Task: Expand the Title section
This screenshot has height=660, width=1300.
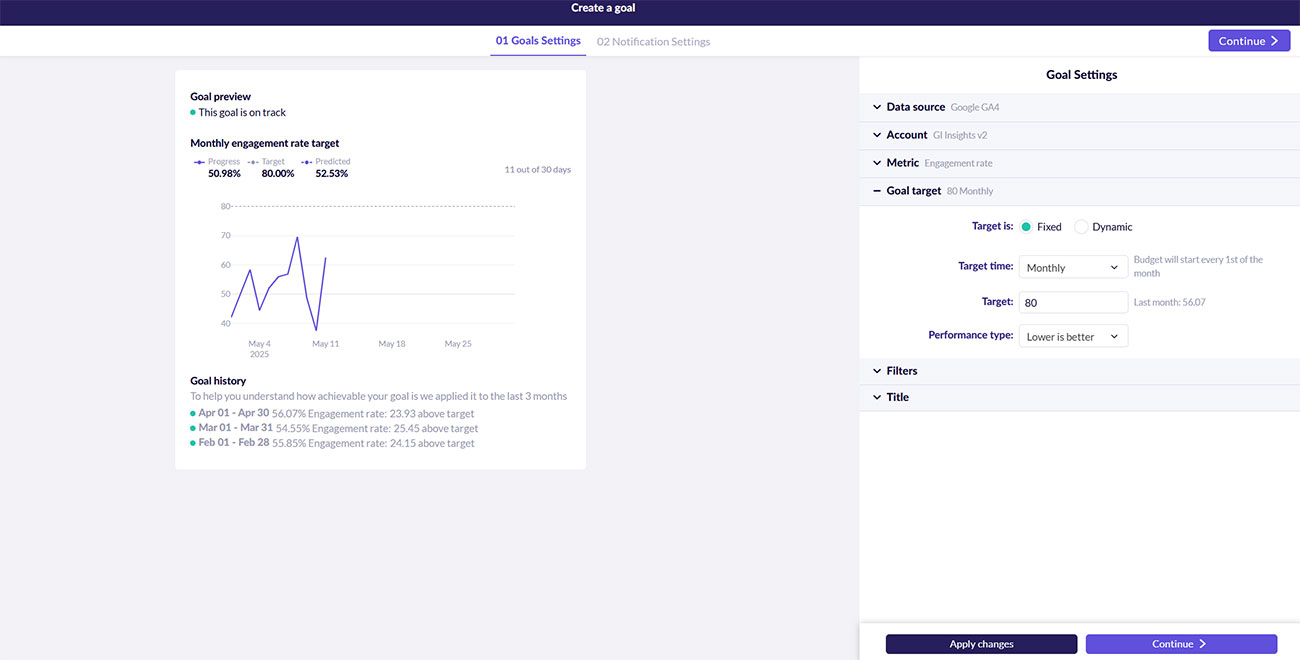Action: 1079,397
